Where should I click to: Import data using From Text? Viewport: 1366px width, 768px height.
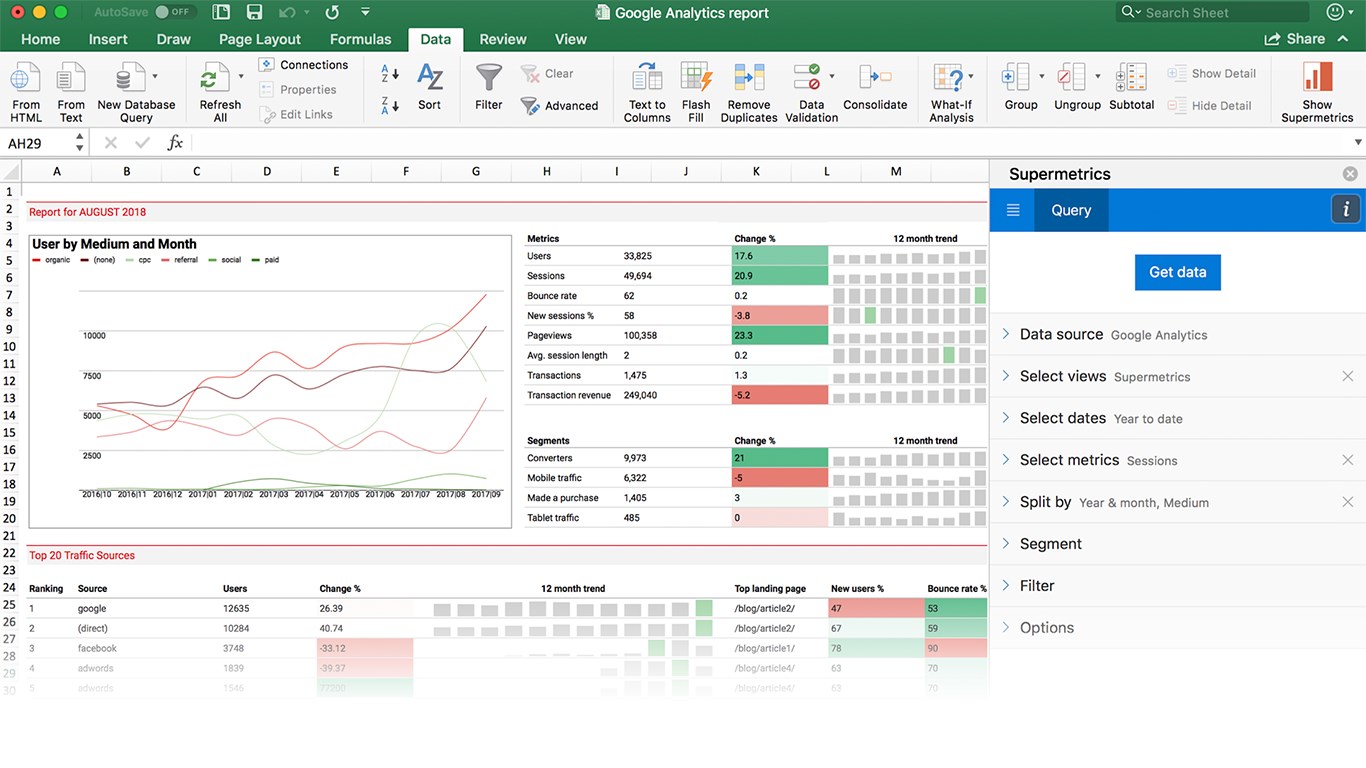pos(71,91)
